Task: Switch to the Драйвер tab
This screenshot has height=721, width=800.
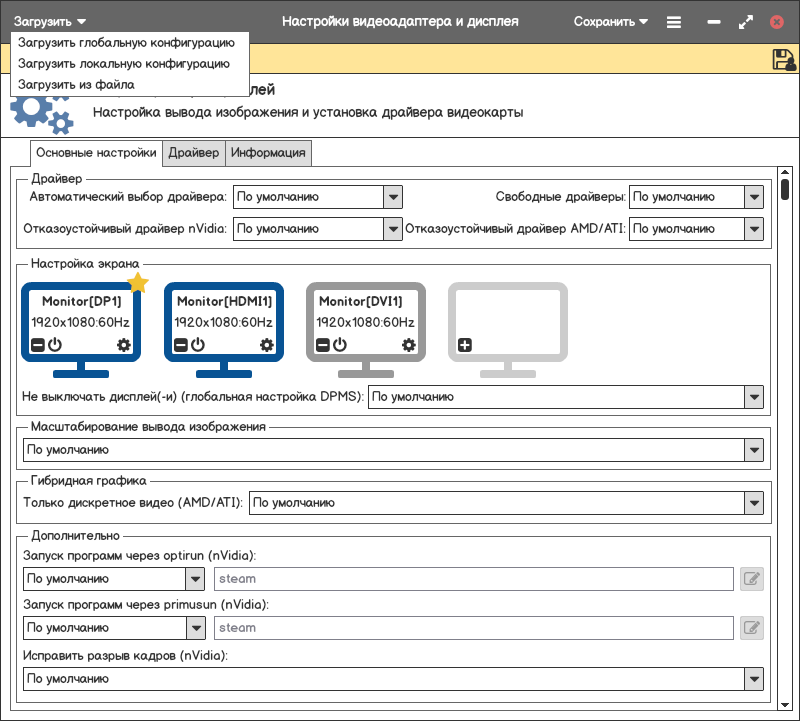Action: click(194, 153)
